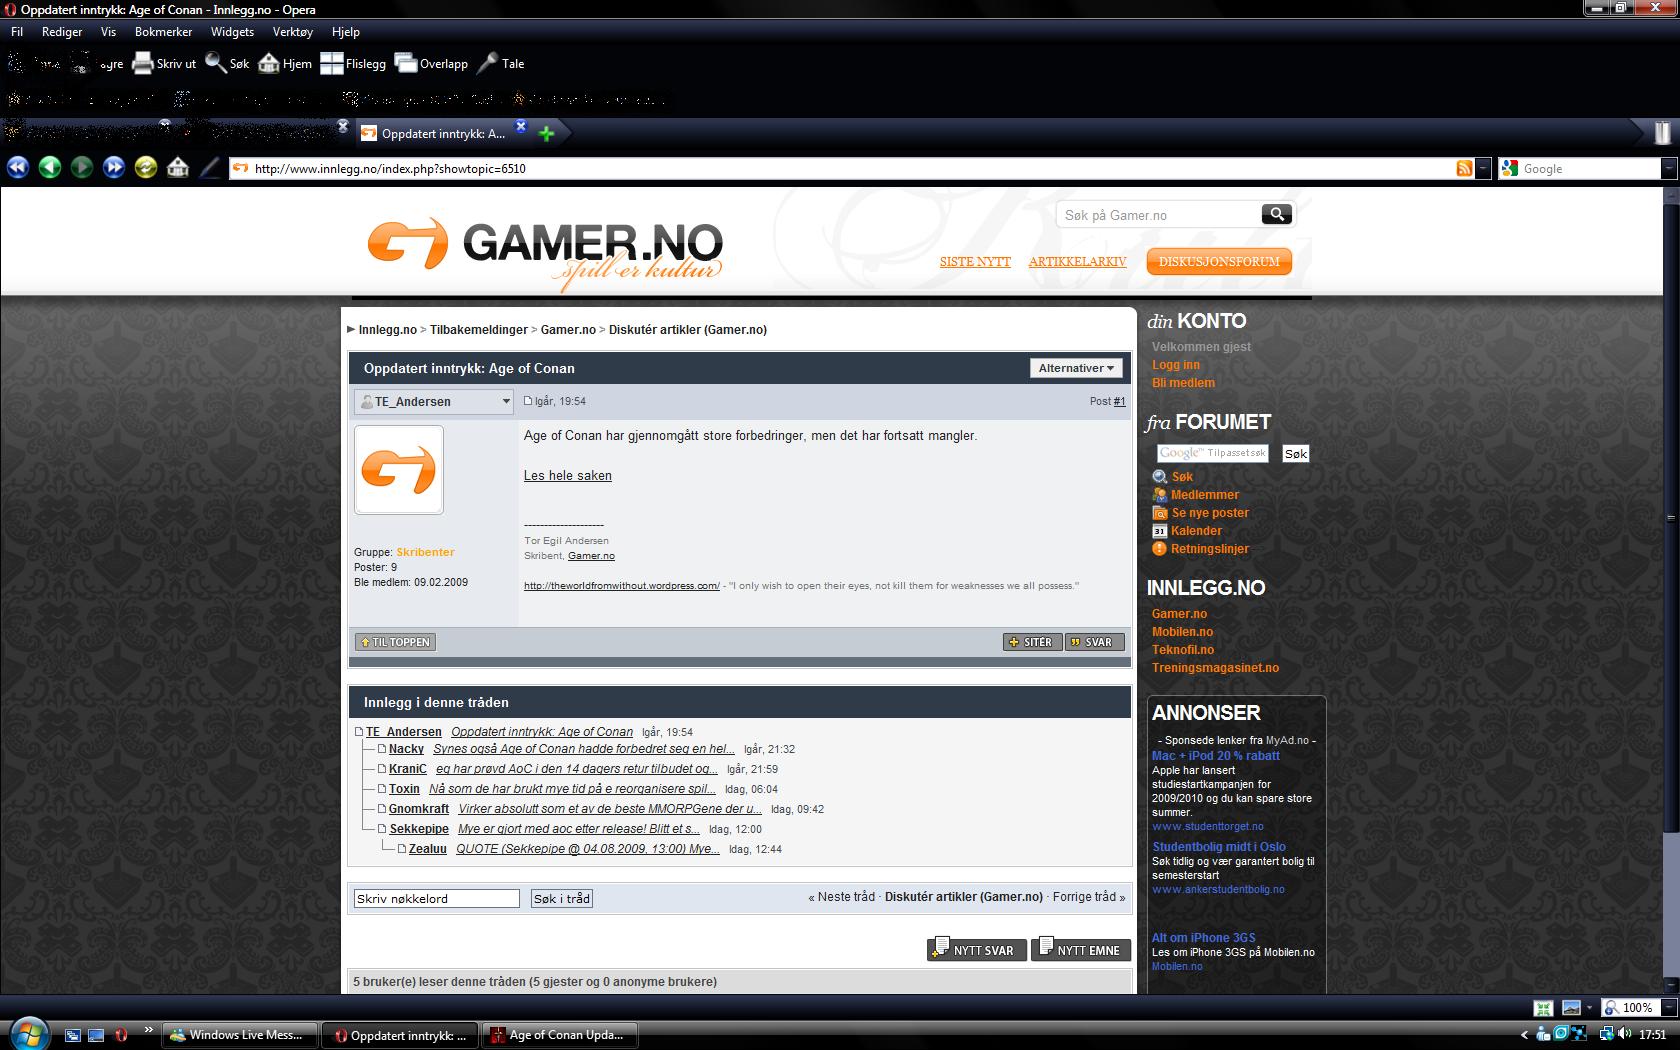Show hidden system tray icons
Viewport: 1680px width, 1050px height.
1524,1035
